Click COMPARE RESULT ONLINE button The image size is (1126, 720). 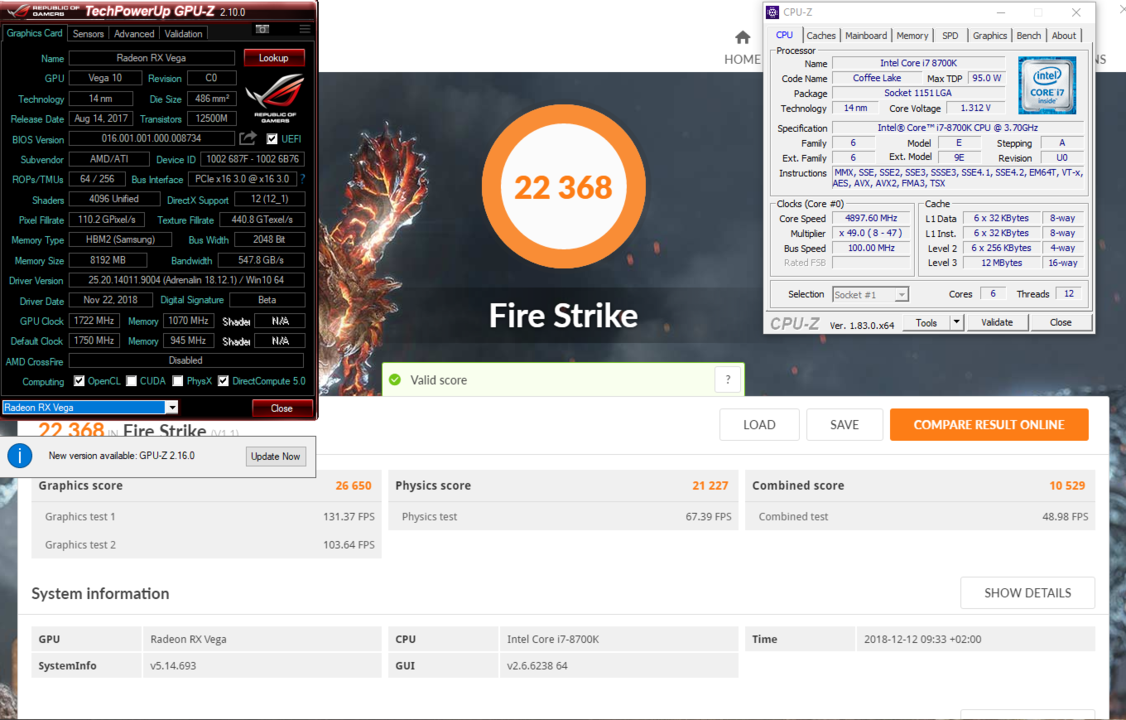989,424
